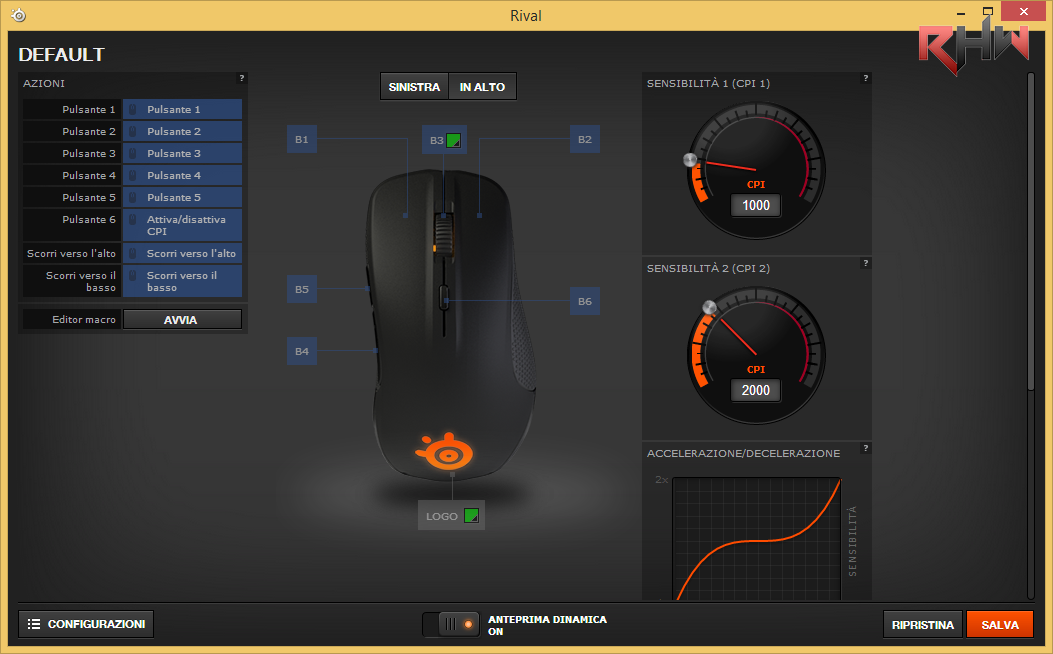Click the CPI 1 dial knob
Viewport: 1053px width, 654px height.
click(x=690, y=160)
